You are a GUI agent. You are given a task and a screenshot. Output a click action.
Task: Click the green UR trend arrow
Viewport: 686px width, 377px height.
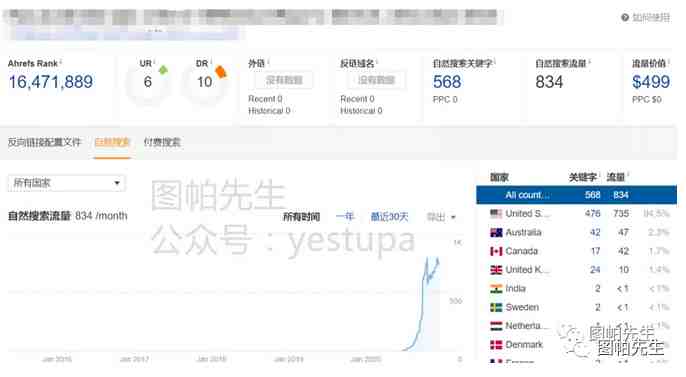163,70
